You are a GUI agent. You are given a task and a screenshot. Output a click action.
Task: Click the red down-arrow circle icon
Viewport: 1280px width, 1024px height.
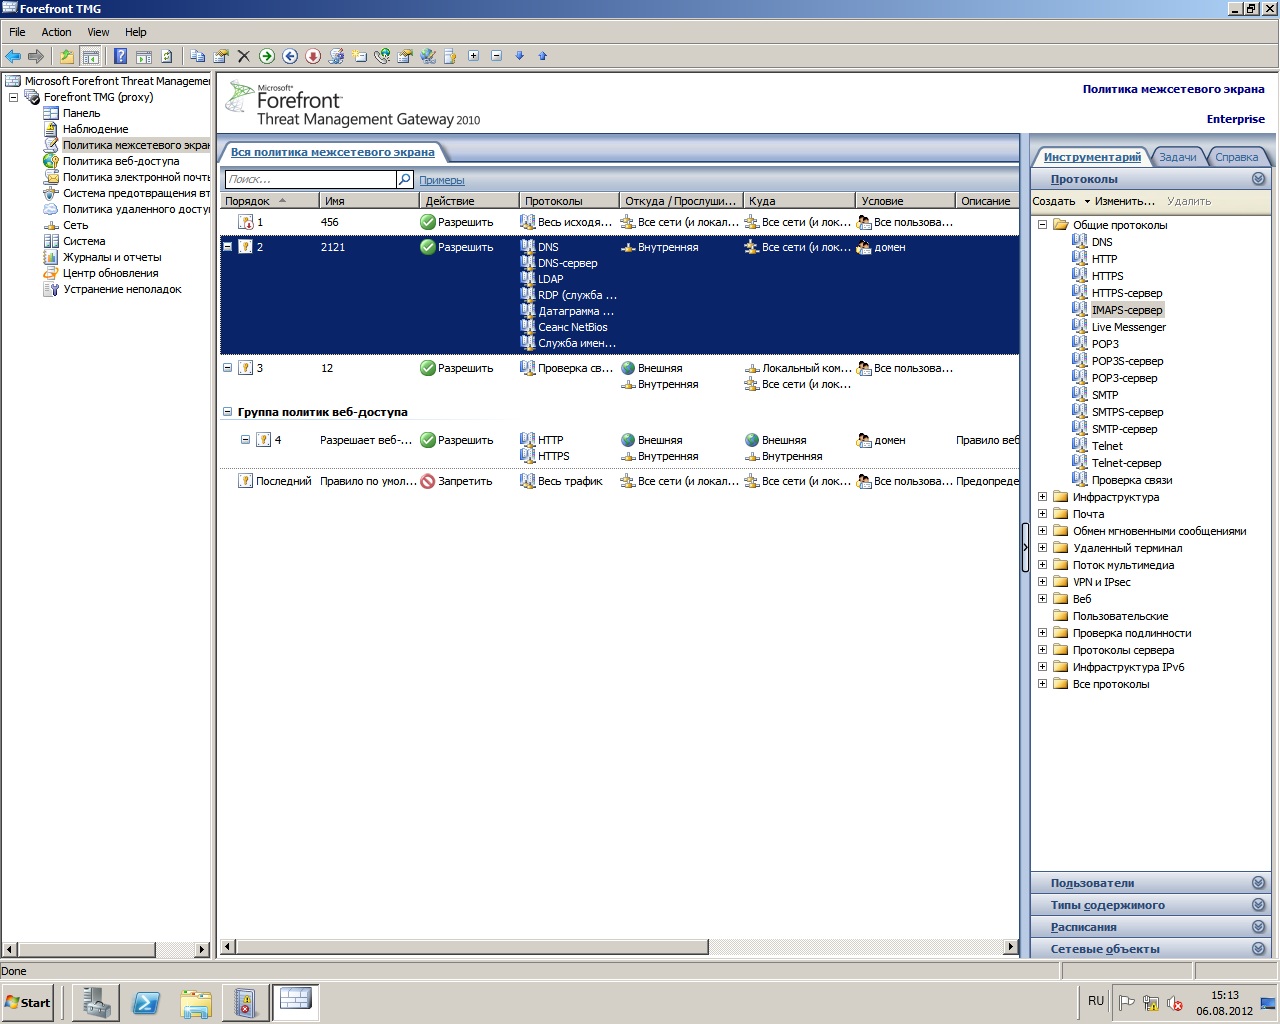(313, 56)
